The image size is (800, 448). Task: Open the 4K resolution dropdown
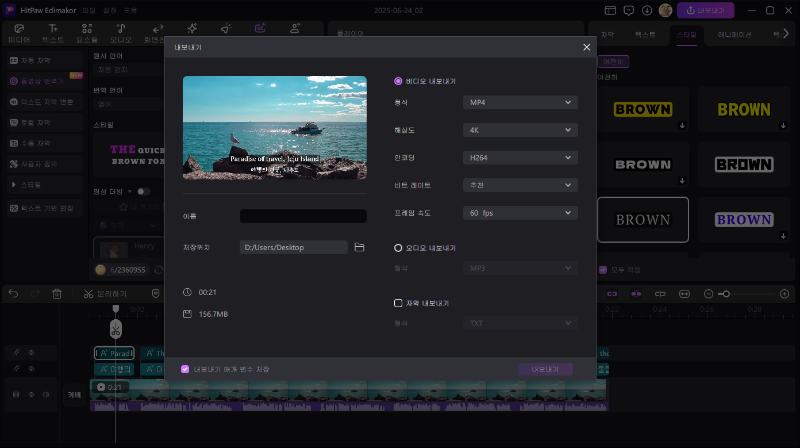pos(520,130)
